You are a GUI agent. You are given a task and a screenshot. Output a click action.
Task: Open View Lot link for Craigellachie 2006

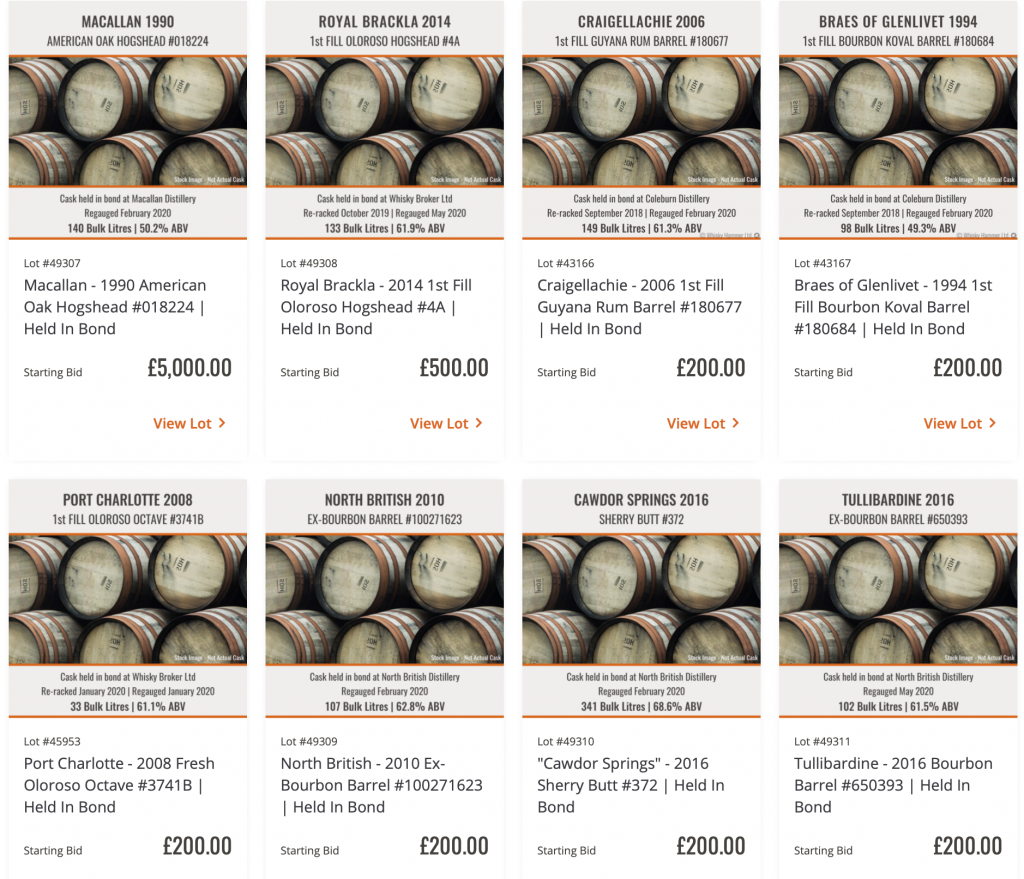tap(696, 423)
